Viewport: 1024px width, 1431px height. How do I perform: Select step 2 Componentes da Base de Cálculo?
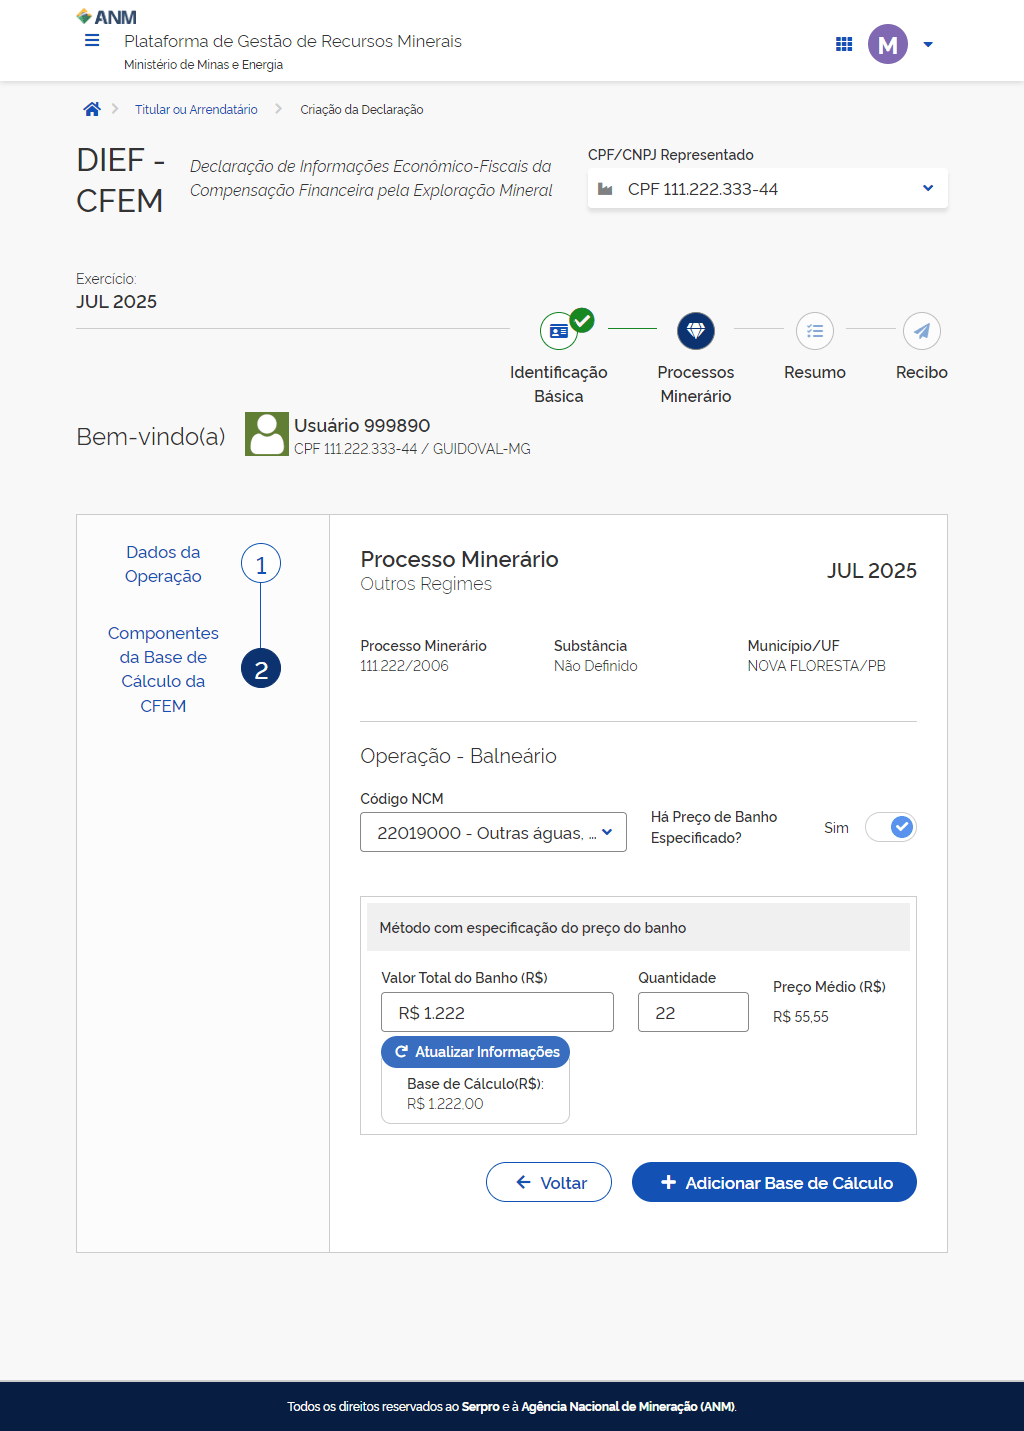point(261,669)
